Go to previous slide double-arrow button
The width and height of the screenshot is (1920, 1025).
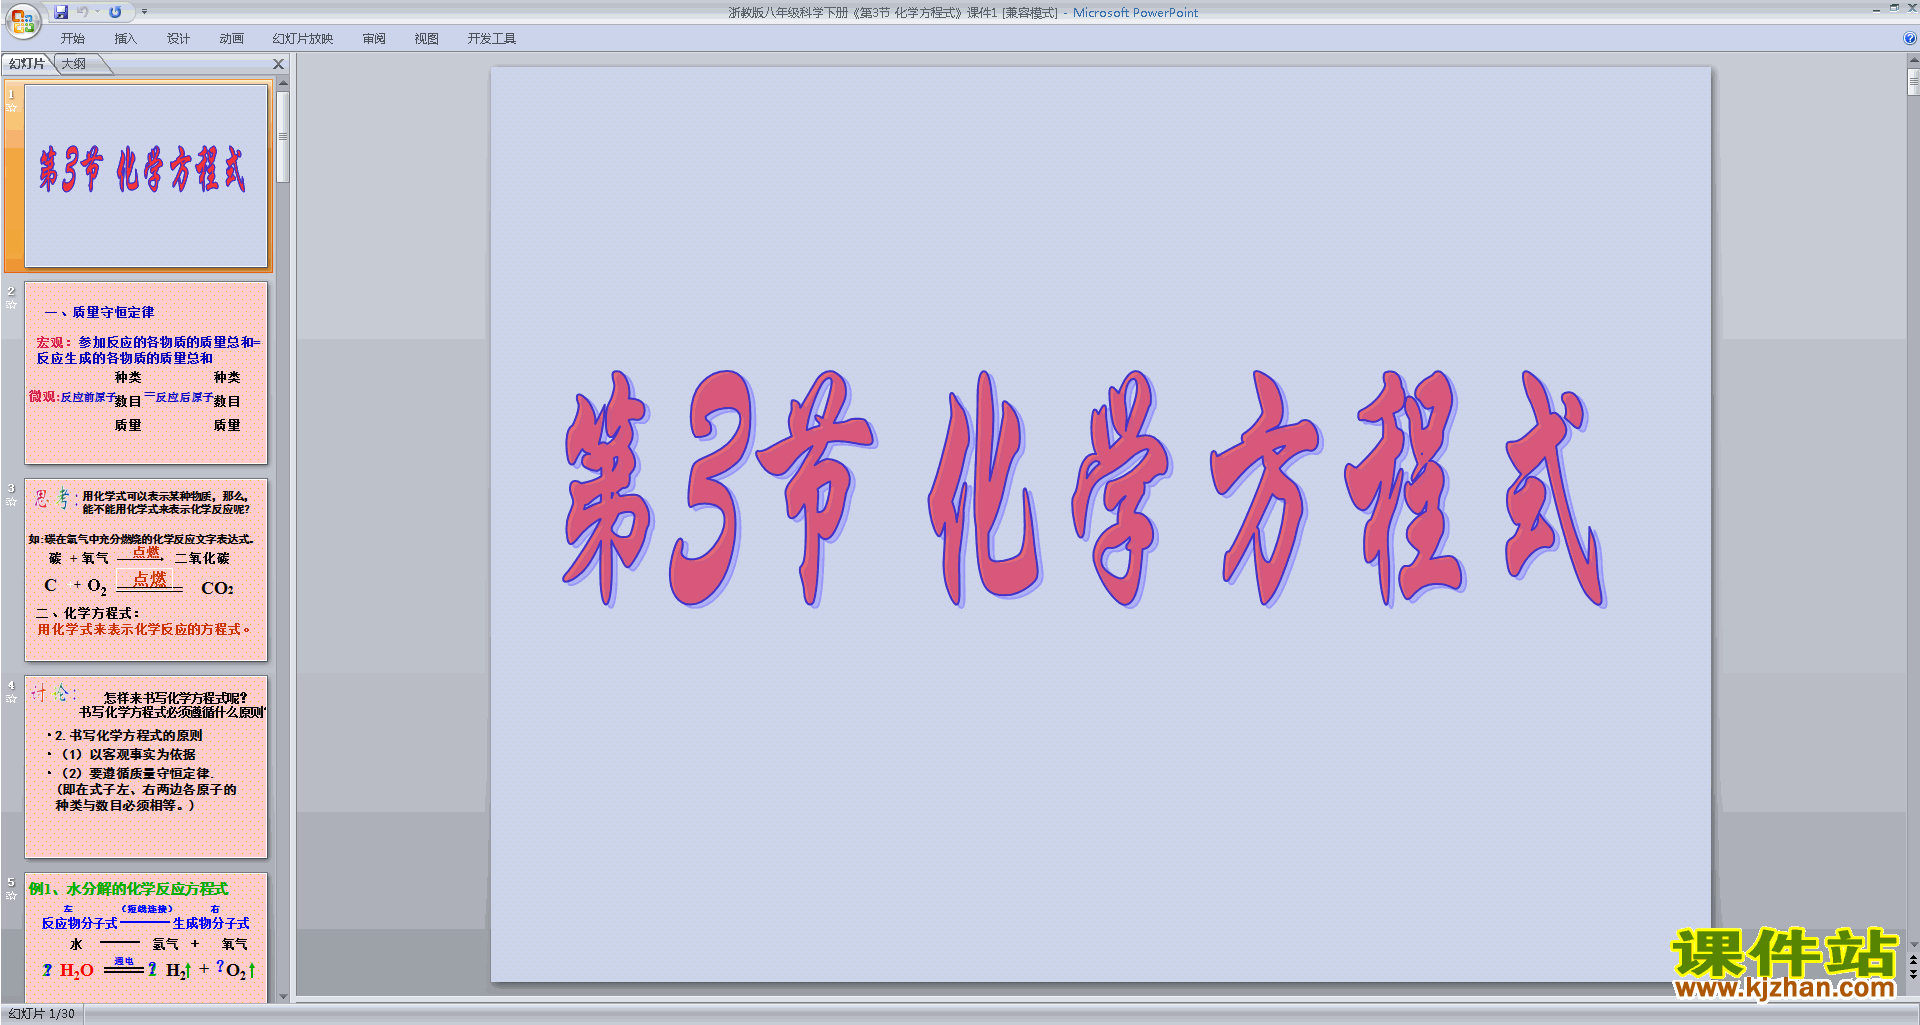point(1913,960)
